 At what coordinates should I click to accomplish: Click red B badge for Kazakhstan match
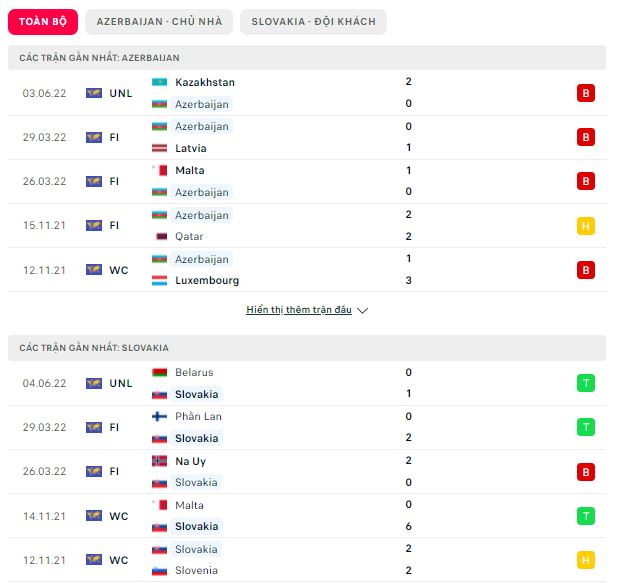586,93
